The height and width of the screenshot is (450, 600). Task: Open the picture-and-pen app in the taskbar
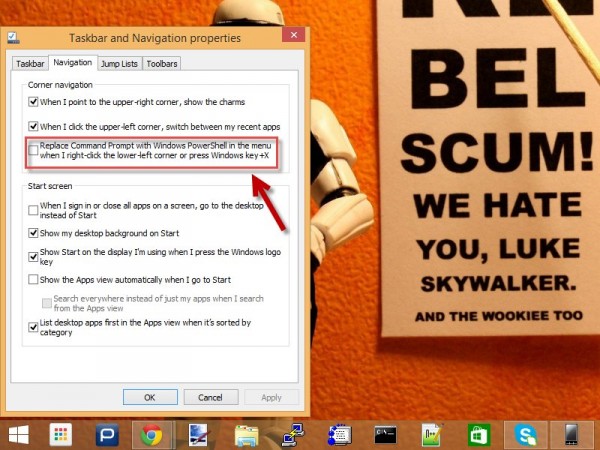coord(199,435)
